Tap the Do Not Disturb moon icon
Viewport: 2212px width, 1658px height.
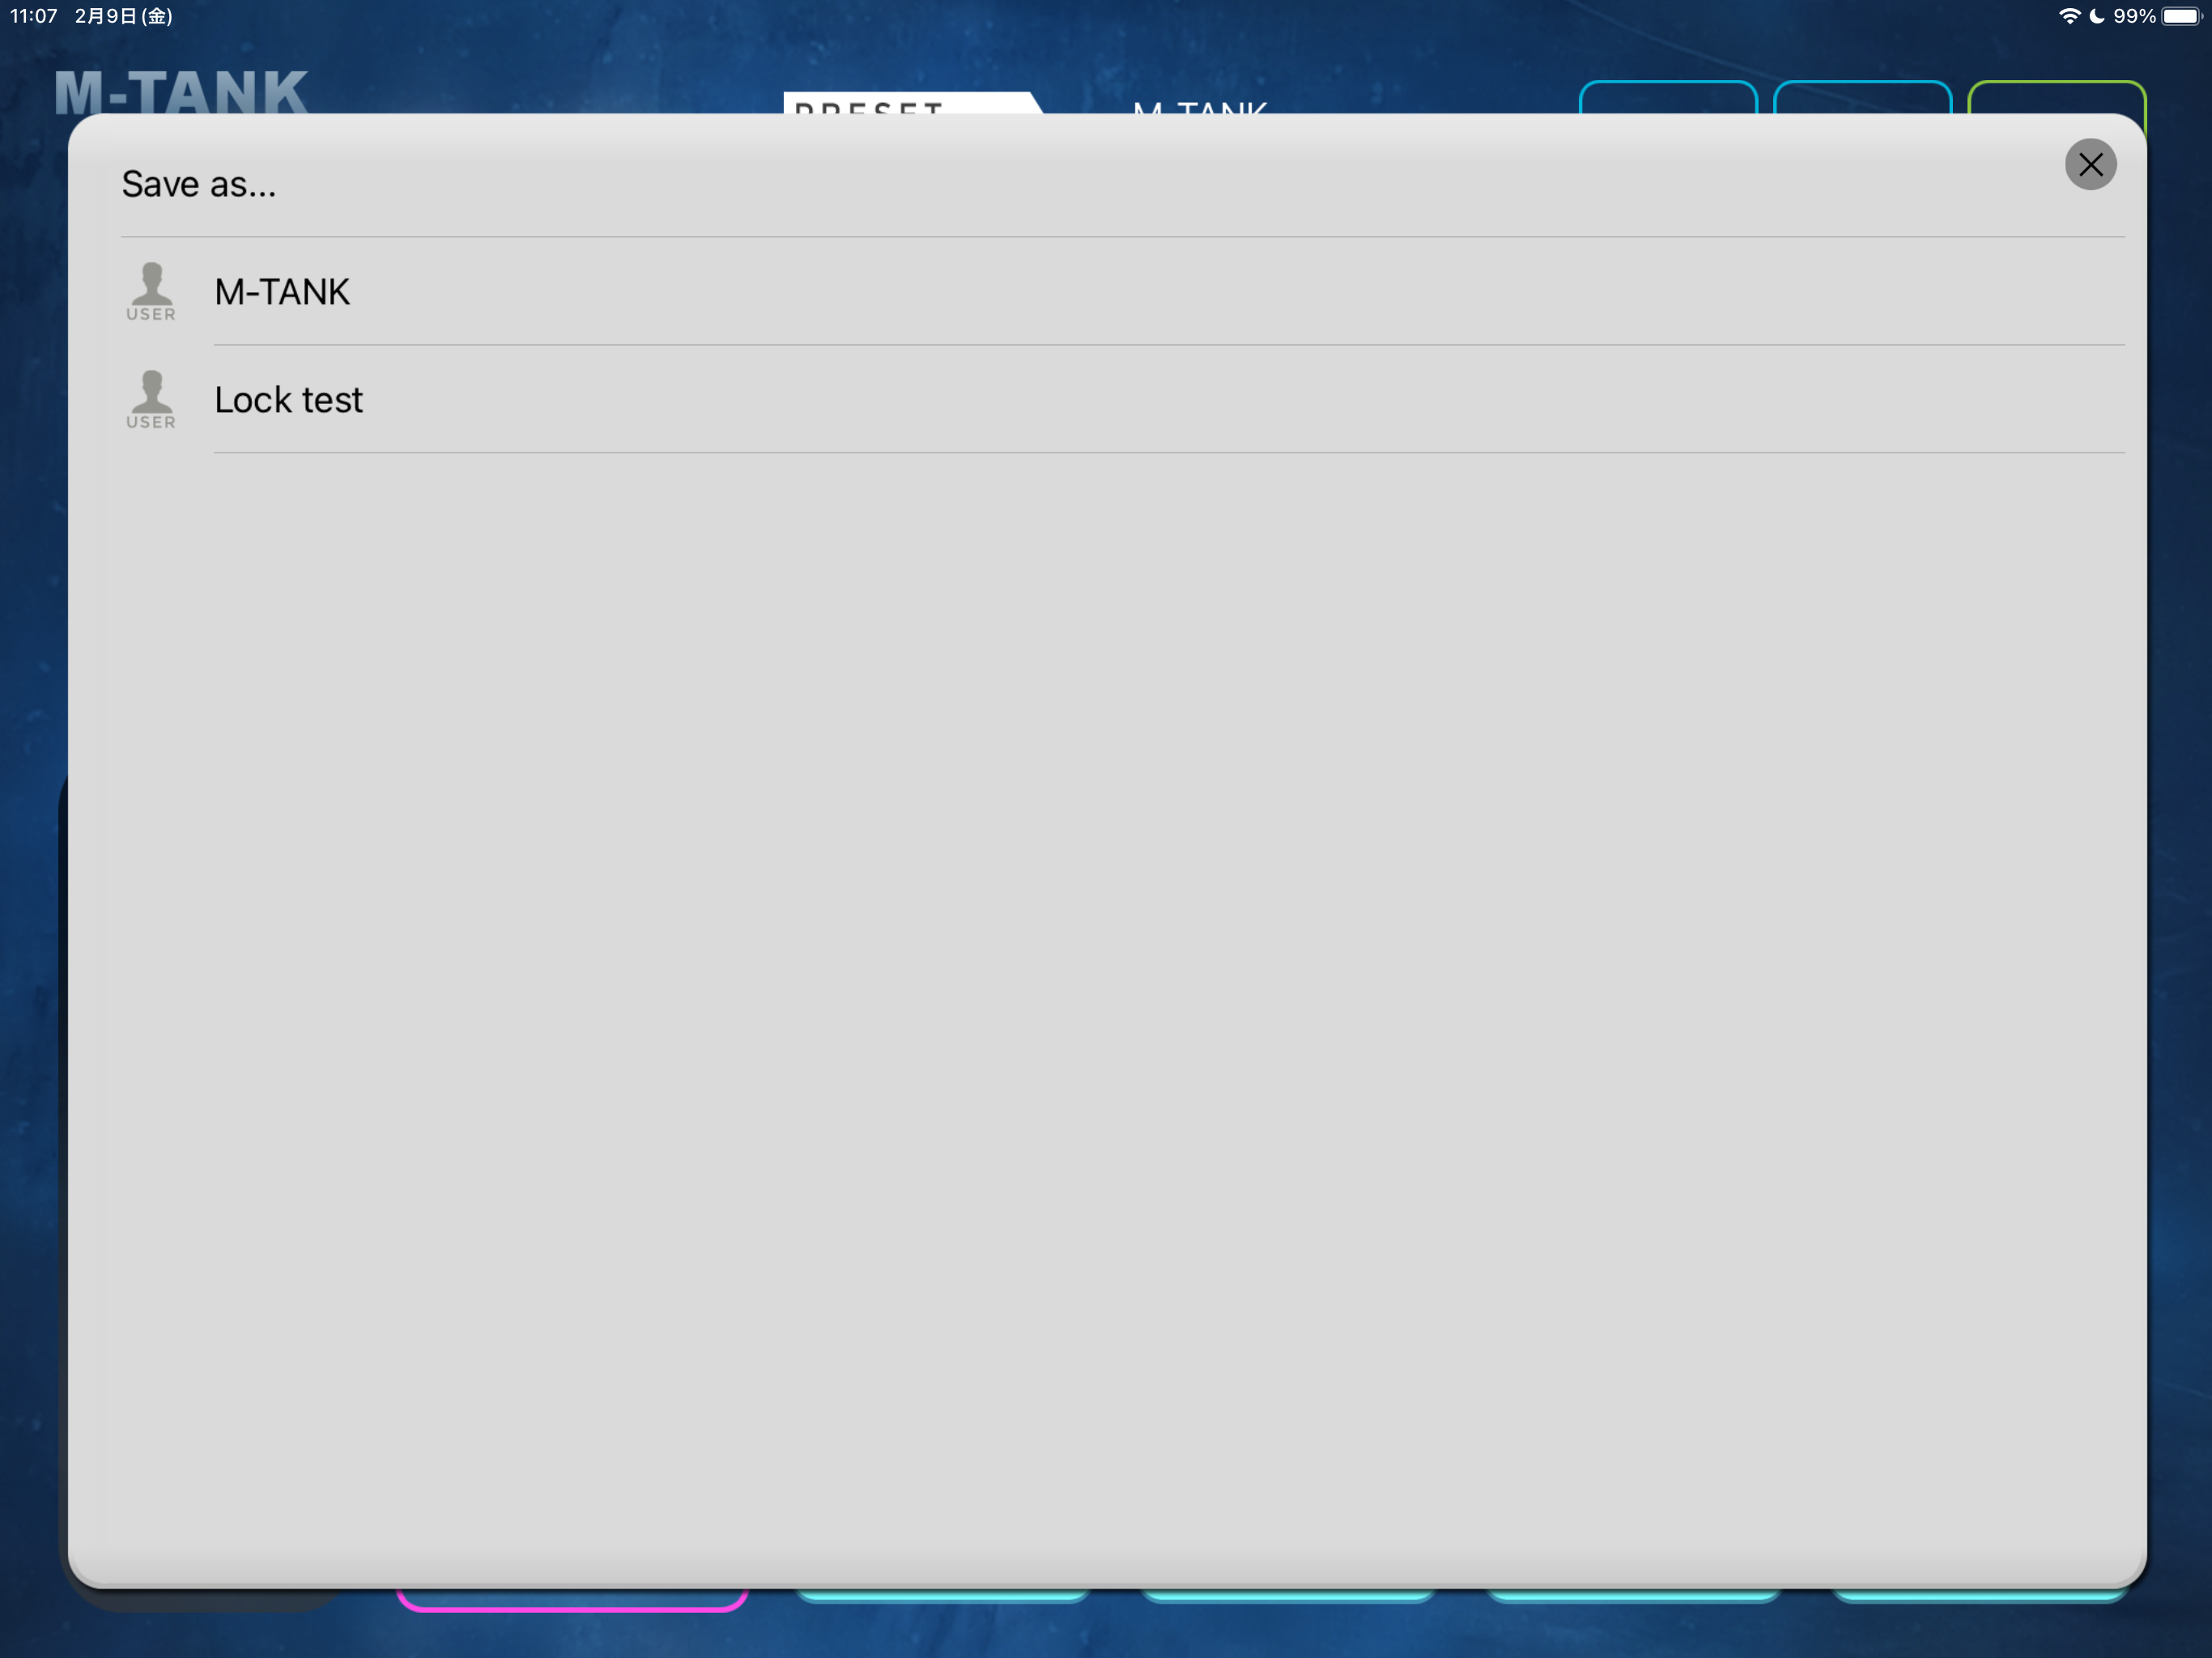(x=2096, y=16)
